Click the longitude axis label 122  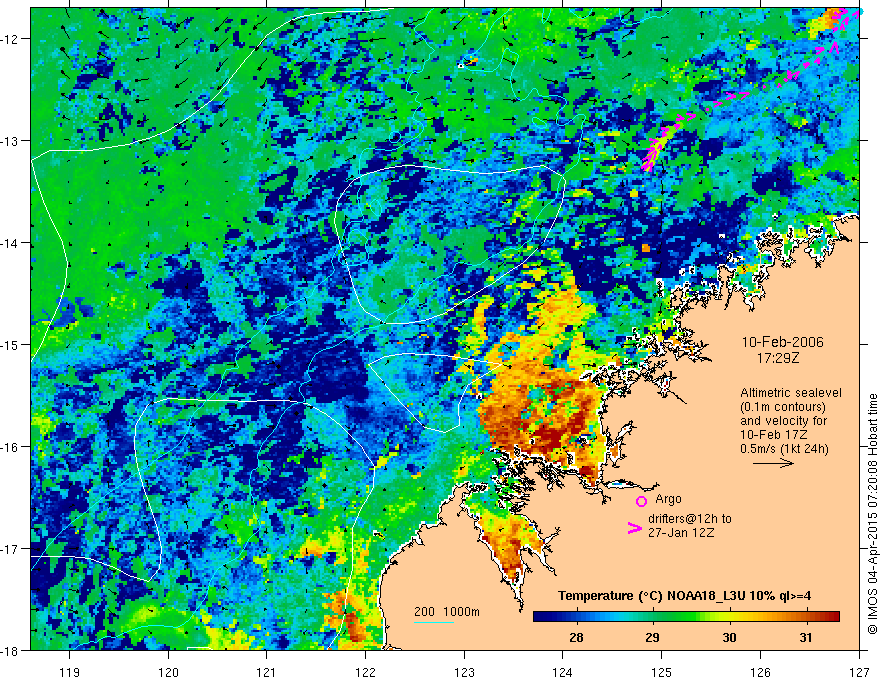(x=365, y=672)
